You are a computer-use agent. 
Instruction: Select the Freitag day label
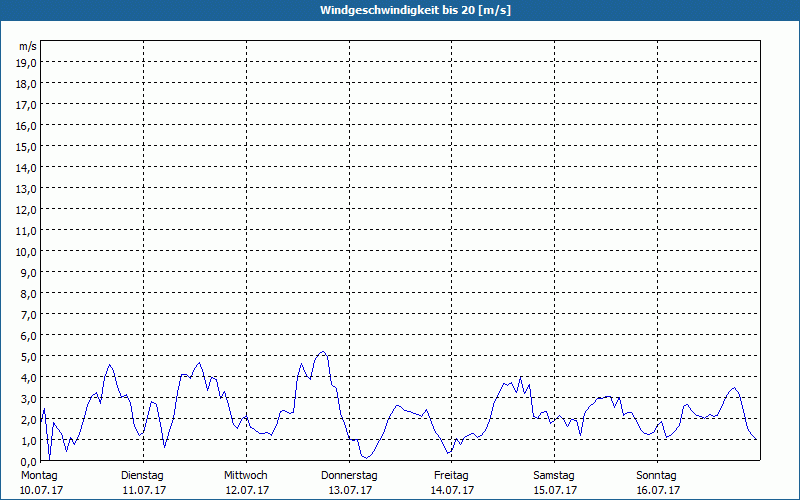pos(451,475)
